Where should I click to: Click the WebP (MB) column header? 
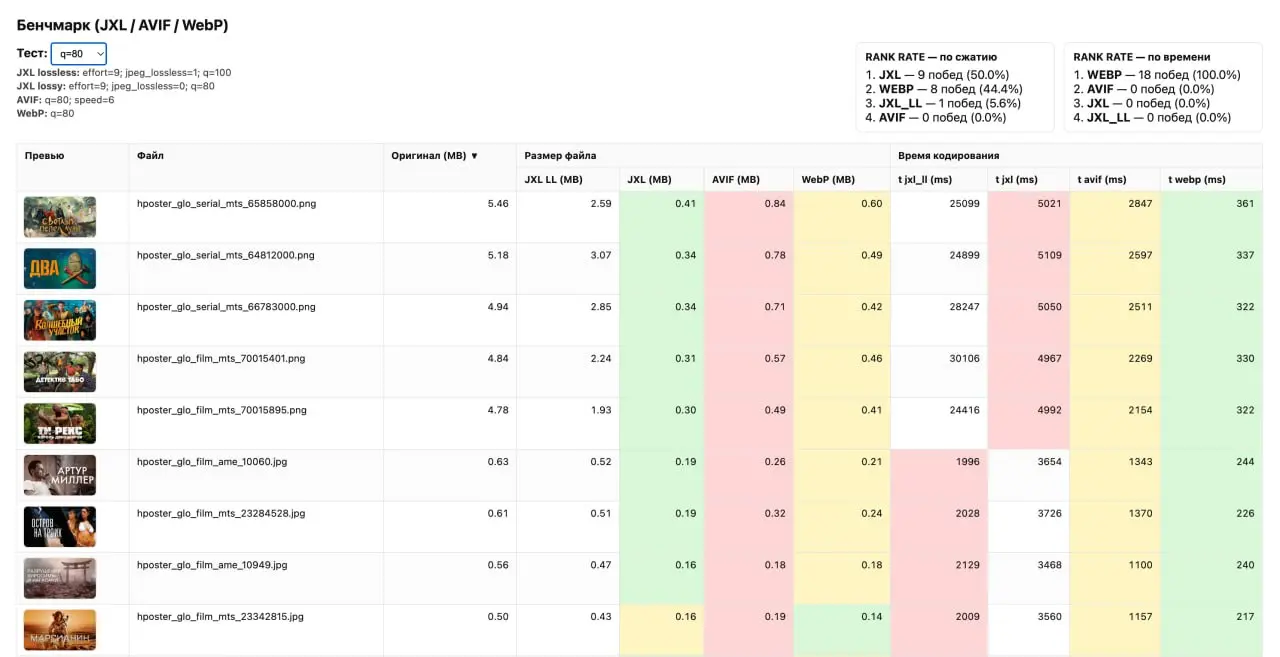(828, 180)
